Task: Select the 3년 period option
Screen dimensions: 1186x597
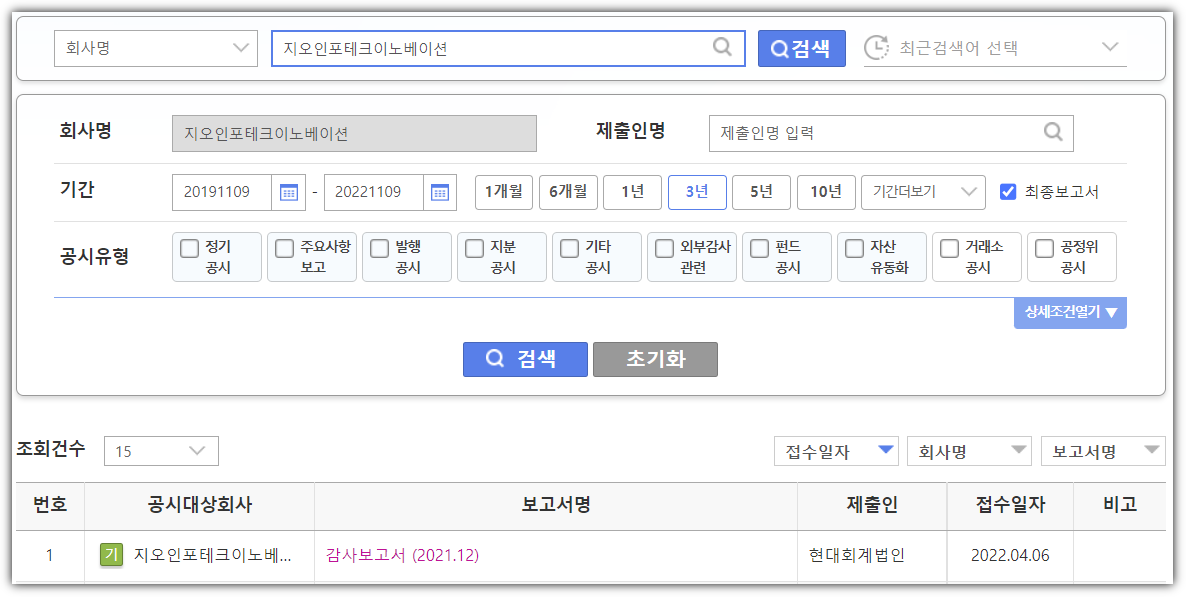Action: (x=697, y=192)
